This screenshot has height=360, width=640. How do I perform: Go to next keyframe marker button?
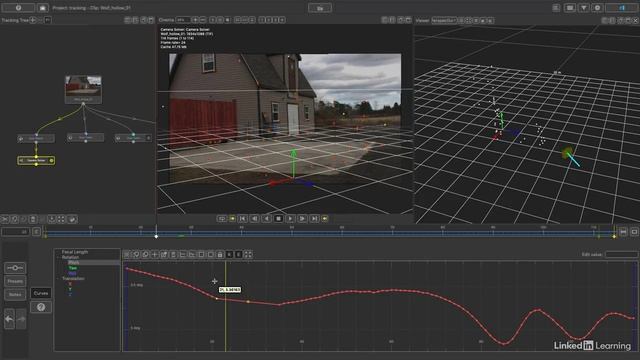[325, 219]
